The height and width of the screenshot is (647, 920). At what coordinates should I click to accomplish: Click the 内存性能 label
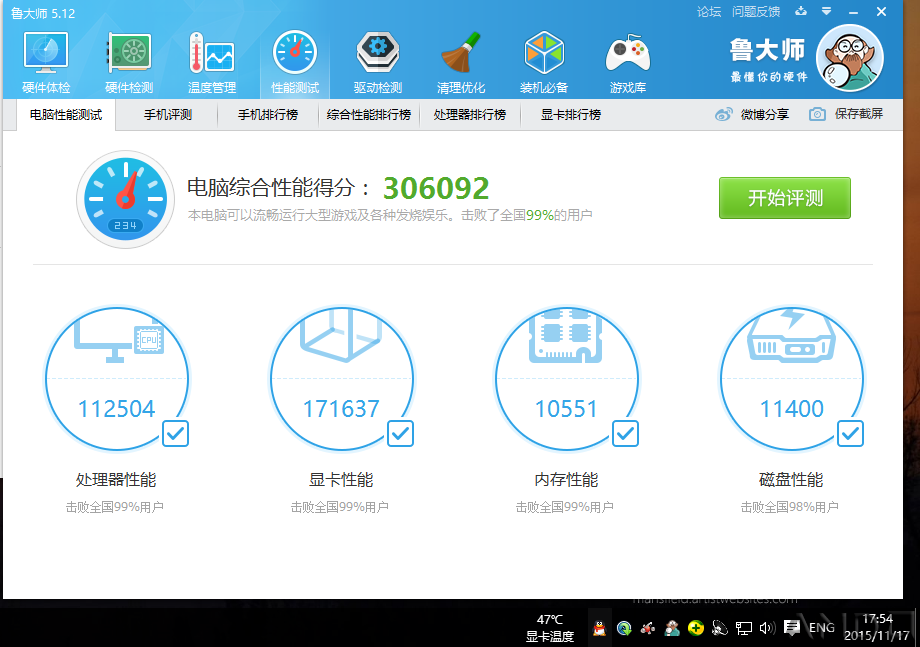pos(566,480)
